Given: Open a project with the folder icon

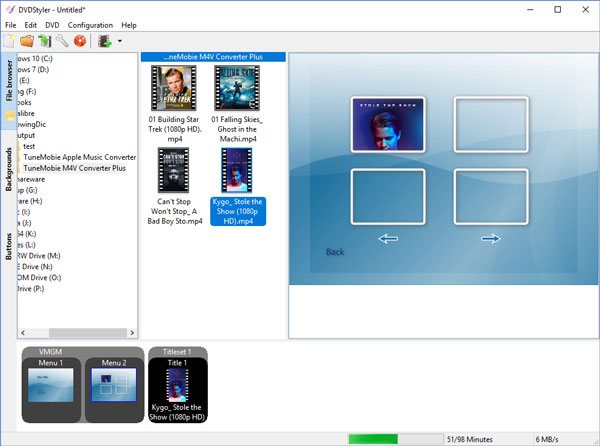Looking at the screenshot, I should 27,41.
